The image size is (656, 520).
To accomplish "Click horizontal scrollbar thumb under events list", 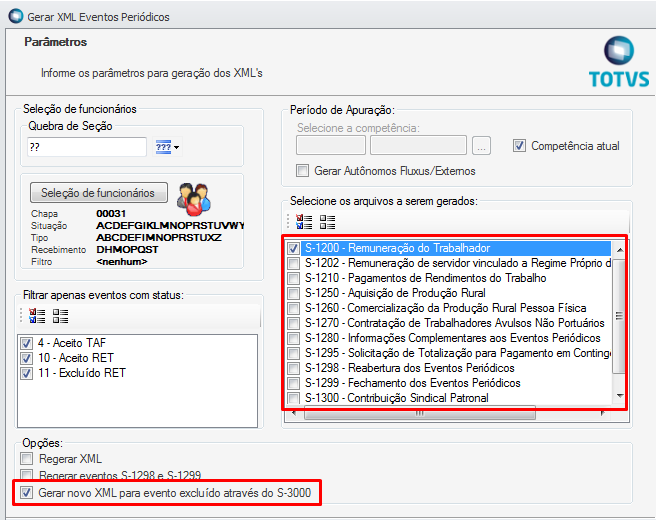I will pyautogui.click(x=420, y=413).
